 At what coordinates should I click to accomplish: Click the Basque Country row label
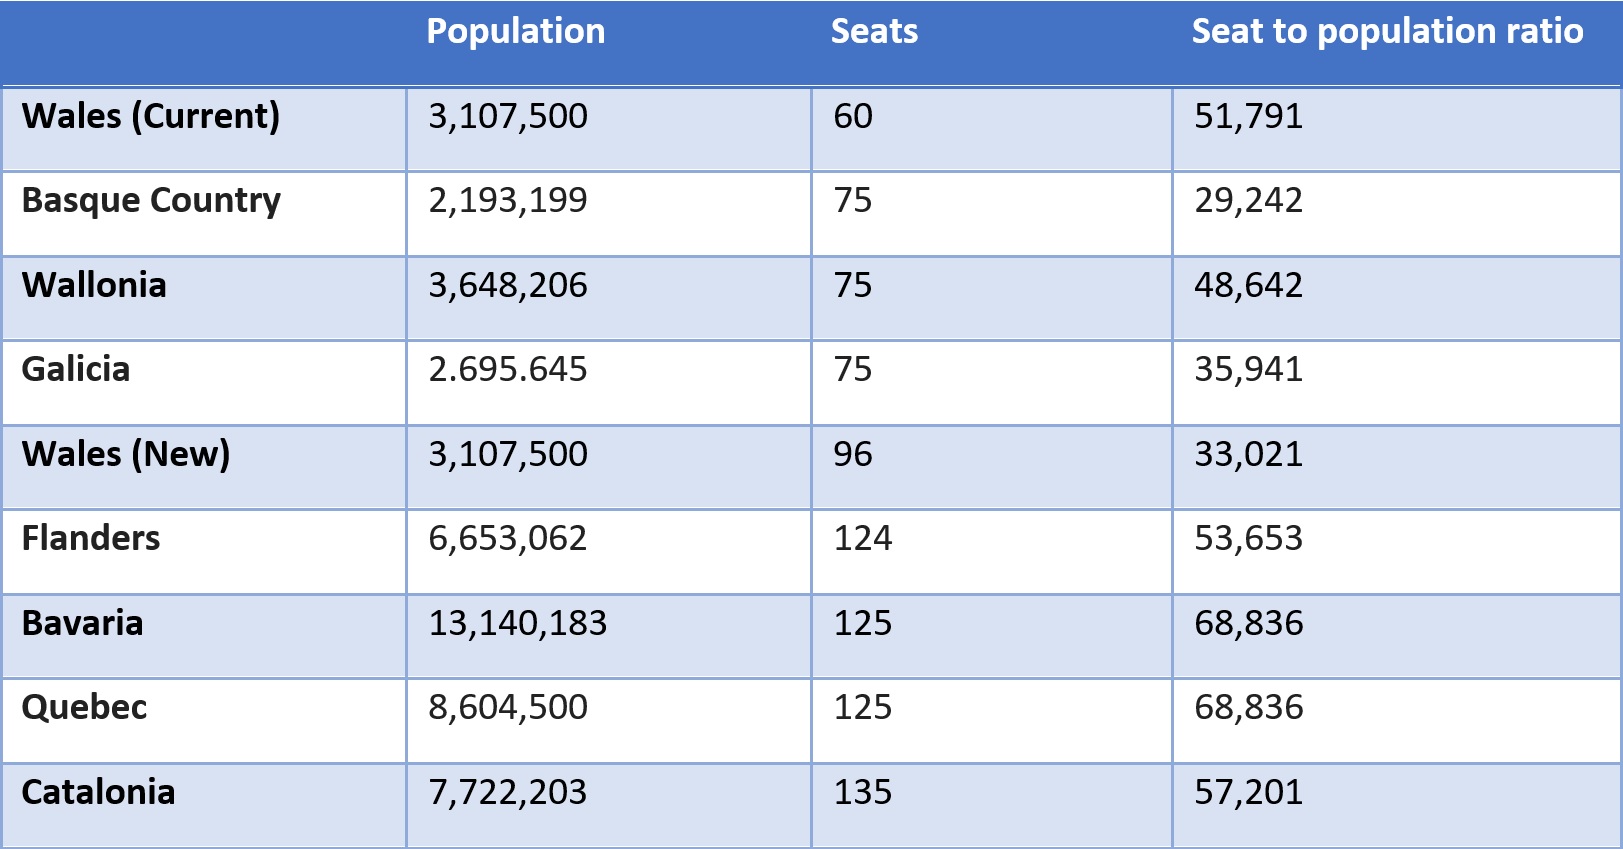151,201
